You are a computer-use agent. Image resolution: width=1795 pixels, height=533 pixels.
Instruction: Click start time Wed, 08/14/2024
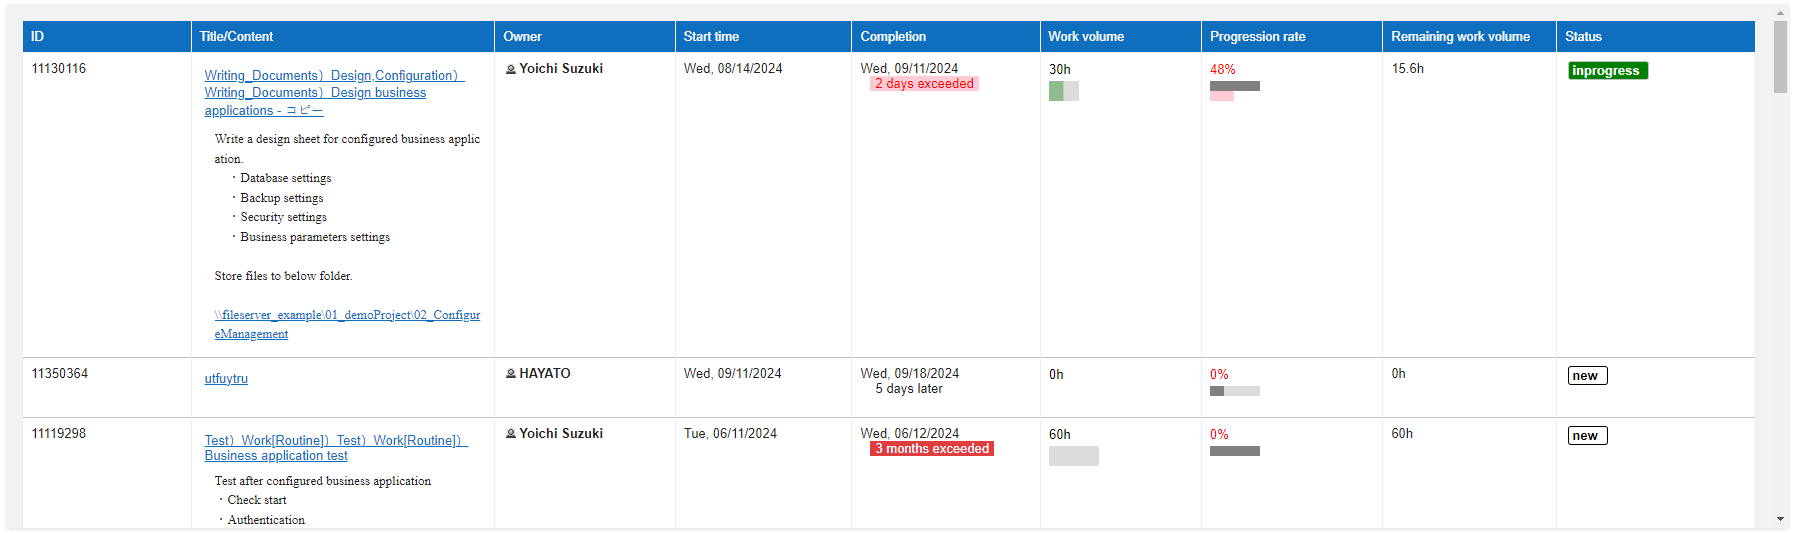733,69
